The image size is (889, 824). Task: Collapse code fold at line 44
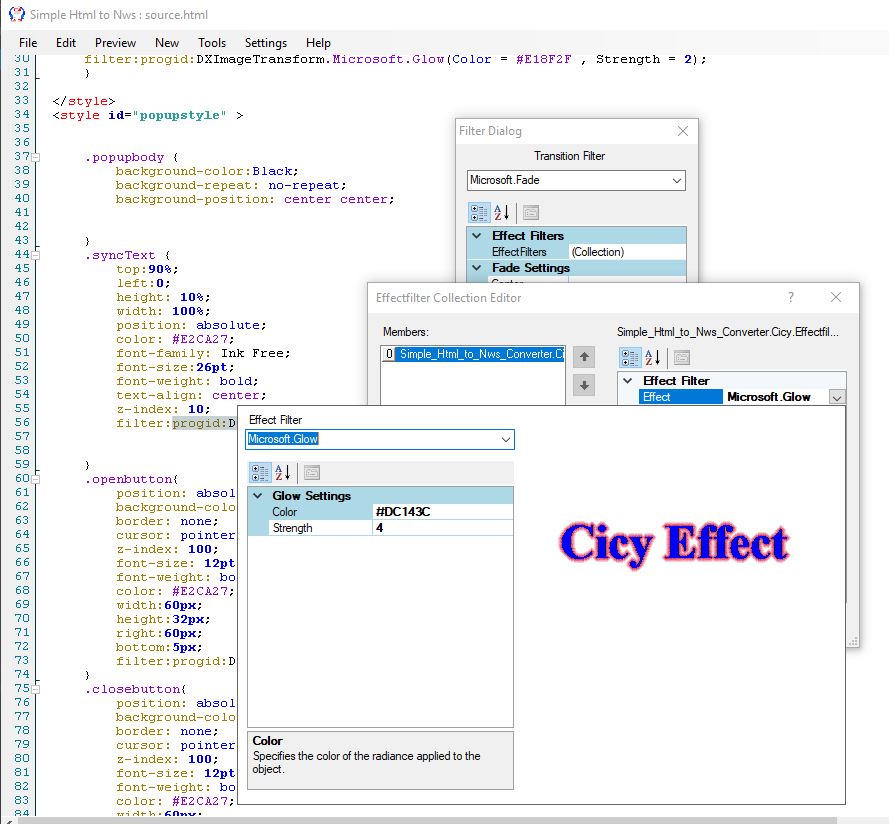(x=36, y=255)
